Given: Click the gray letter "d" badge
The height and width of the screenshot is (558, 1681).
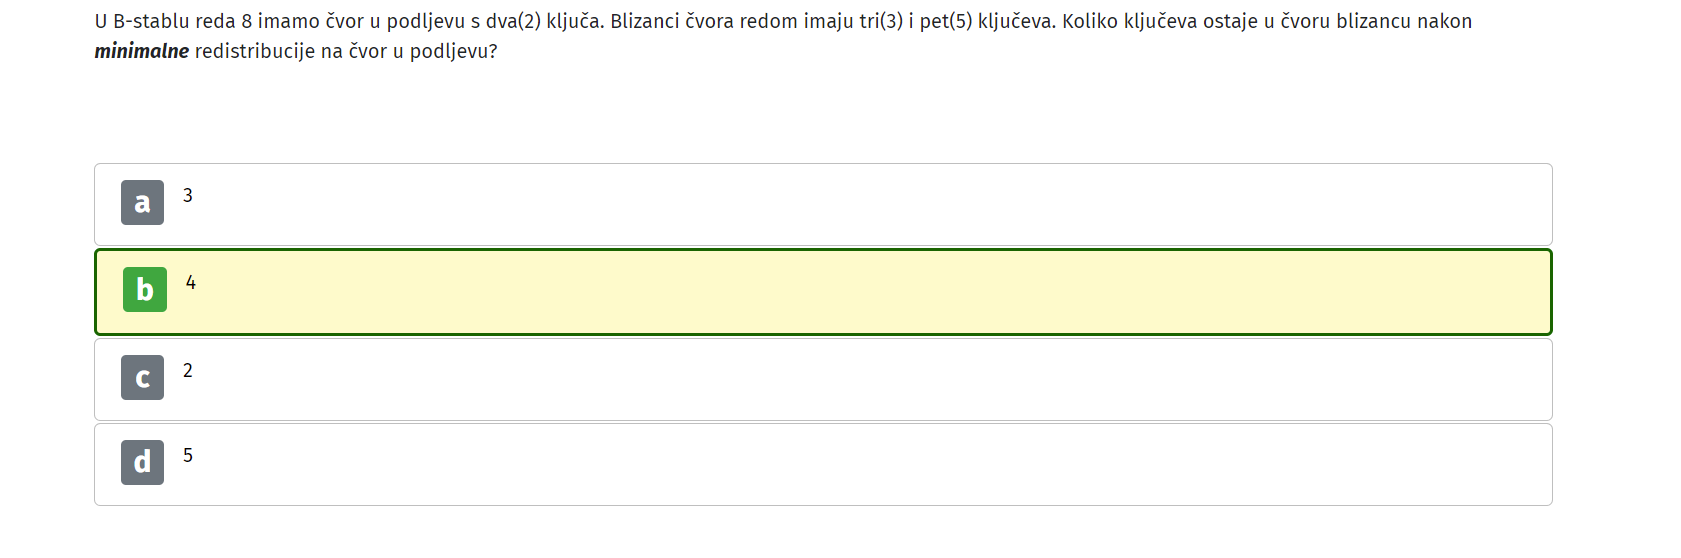Looking at the screenshot, I should click(x=142, y=463).
